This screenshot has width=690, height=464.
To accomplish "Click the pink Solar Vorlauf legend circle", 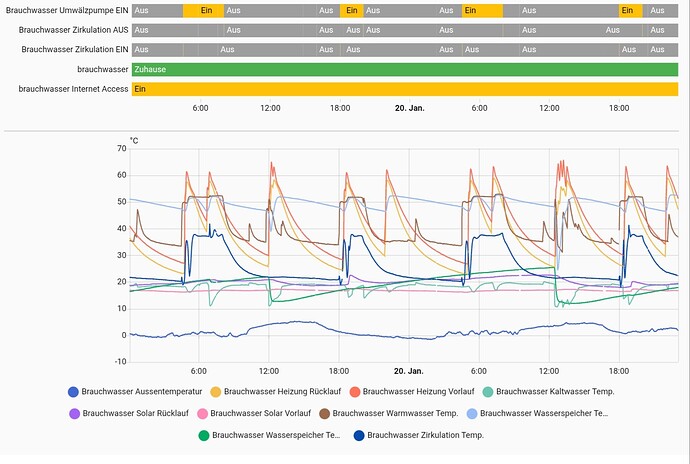I will [x=202, y=413].
